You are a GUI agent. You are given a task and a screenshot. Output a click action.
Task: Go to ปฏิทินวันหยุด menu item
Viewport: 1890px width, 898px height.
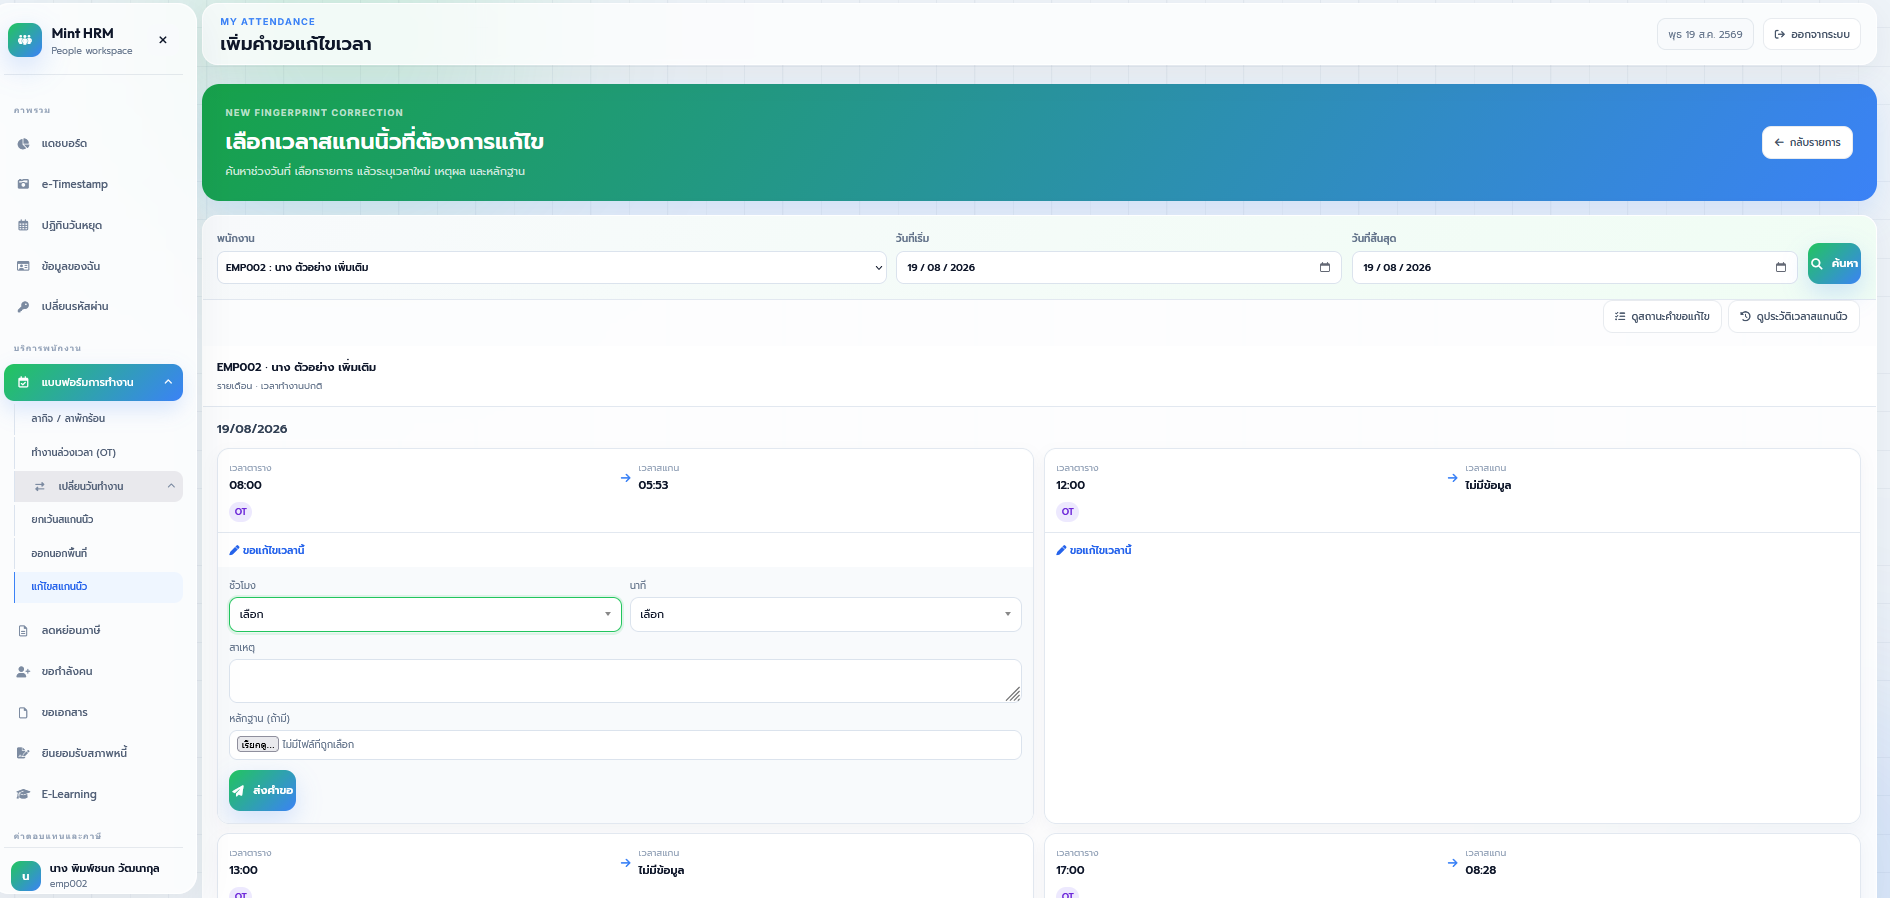(x=93, y=225)
